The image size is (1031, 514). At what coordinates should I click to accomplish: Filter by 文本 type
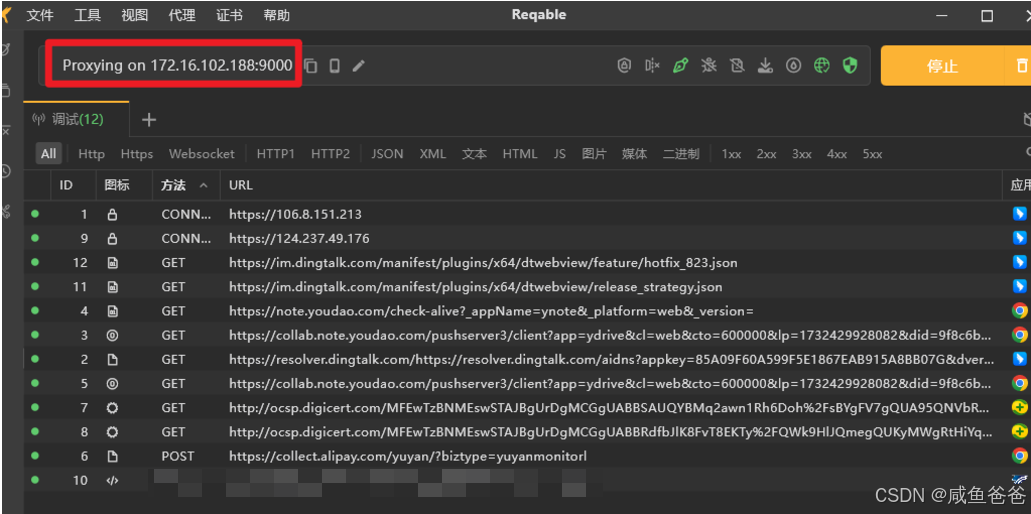point(474,154)
